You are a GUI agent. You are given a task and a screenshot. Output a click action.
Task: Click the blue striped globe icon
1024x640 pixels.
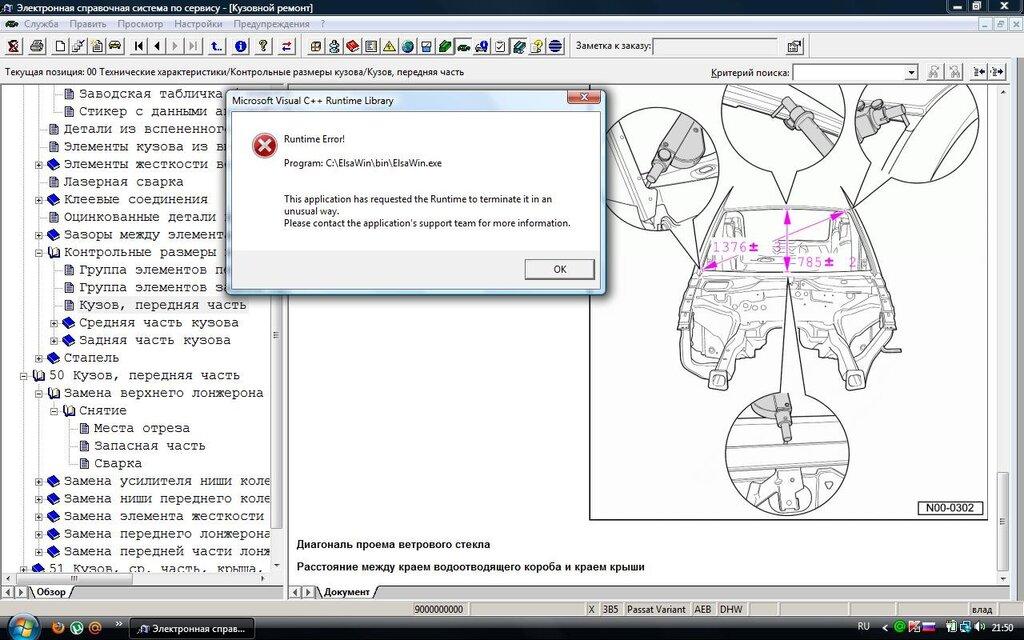point(555,46)
